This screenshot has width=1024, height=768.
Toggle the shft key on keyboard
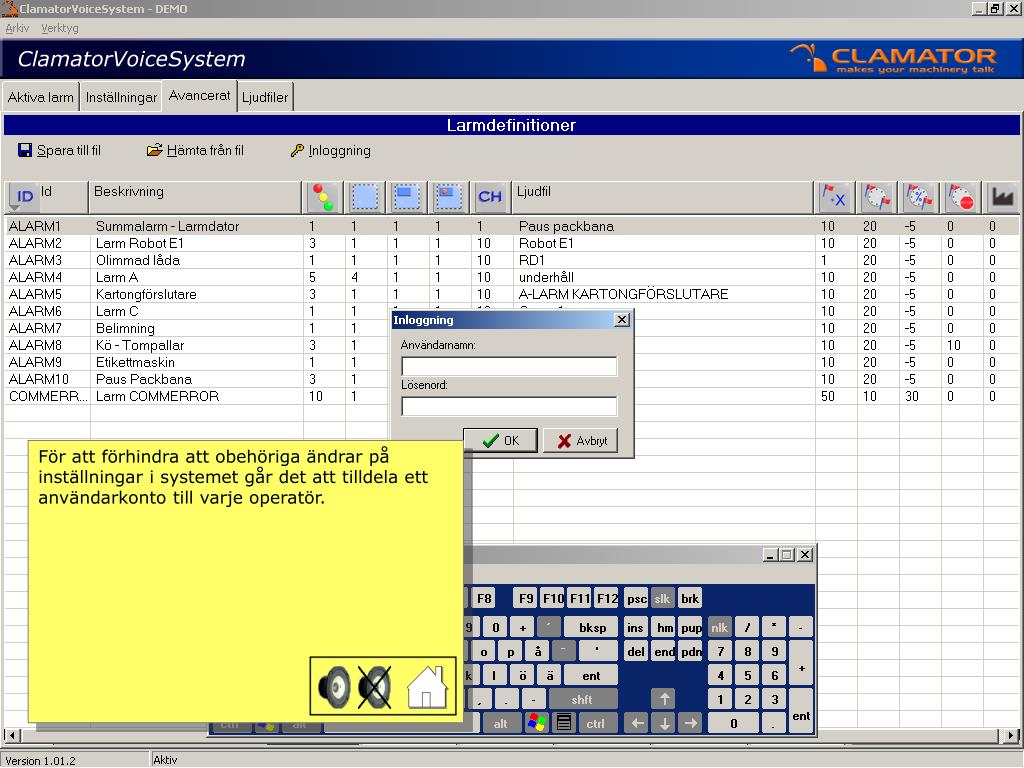[x=582, y=699]
